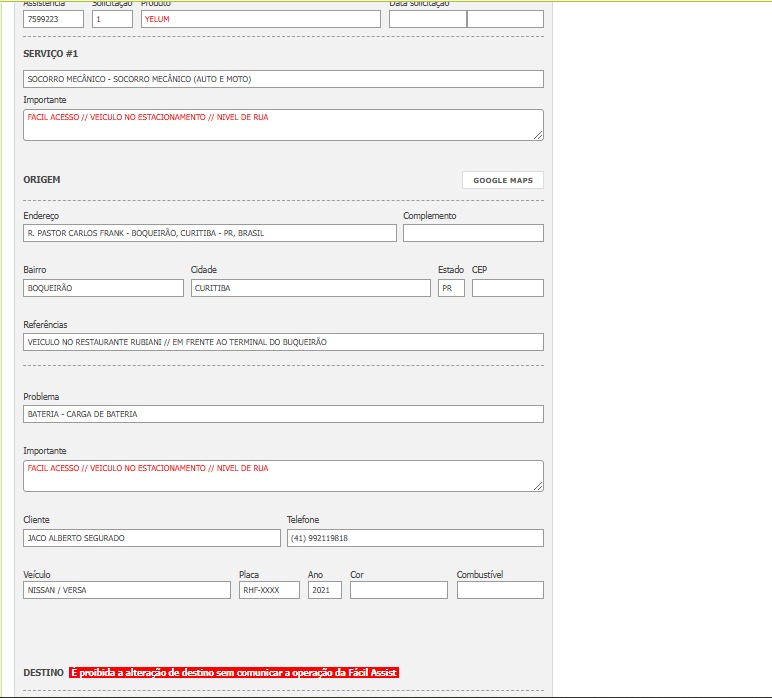Image resolution: width=772 pixels, height=698 pixels.
Task: Select the Assistência field with 7599223
Action: pyautogui.click(x=53, y=19)
